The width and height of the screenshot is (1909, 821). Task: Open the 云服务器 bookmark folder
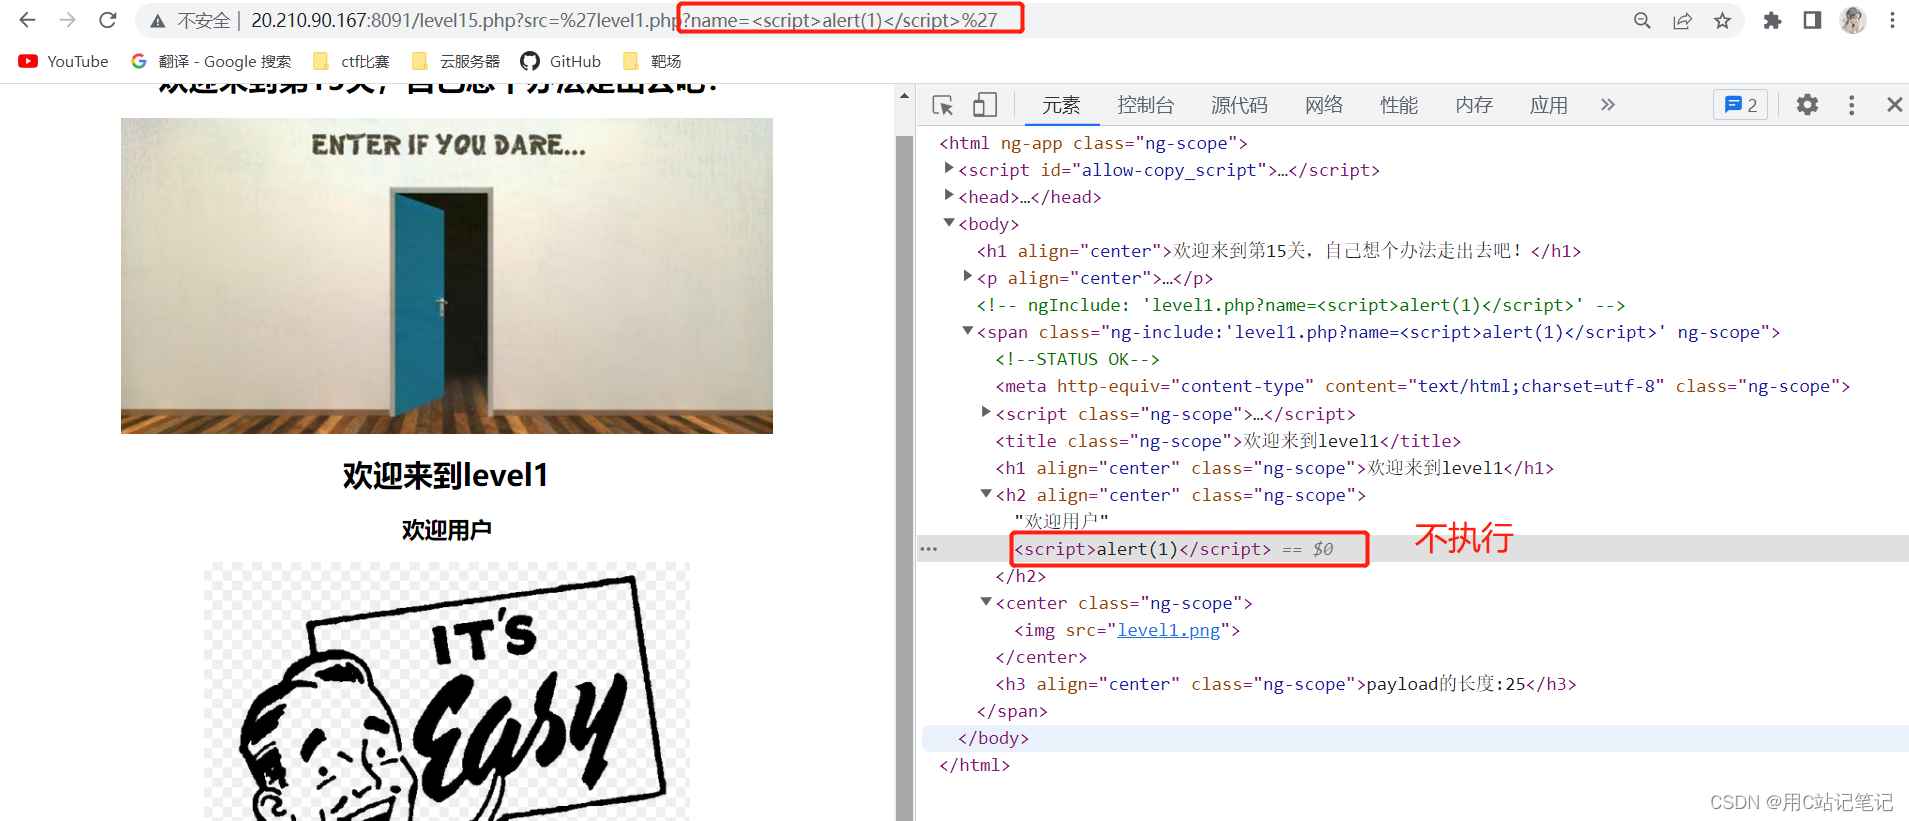point(455,61)
